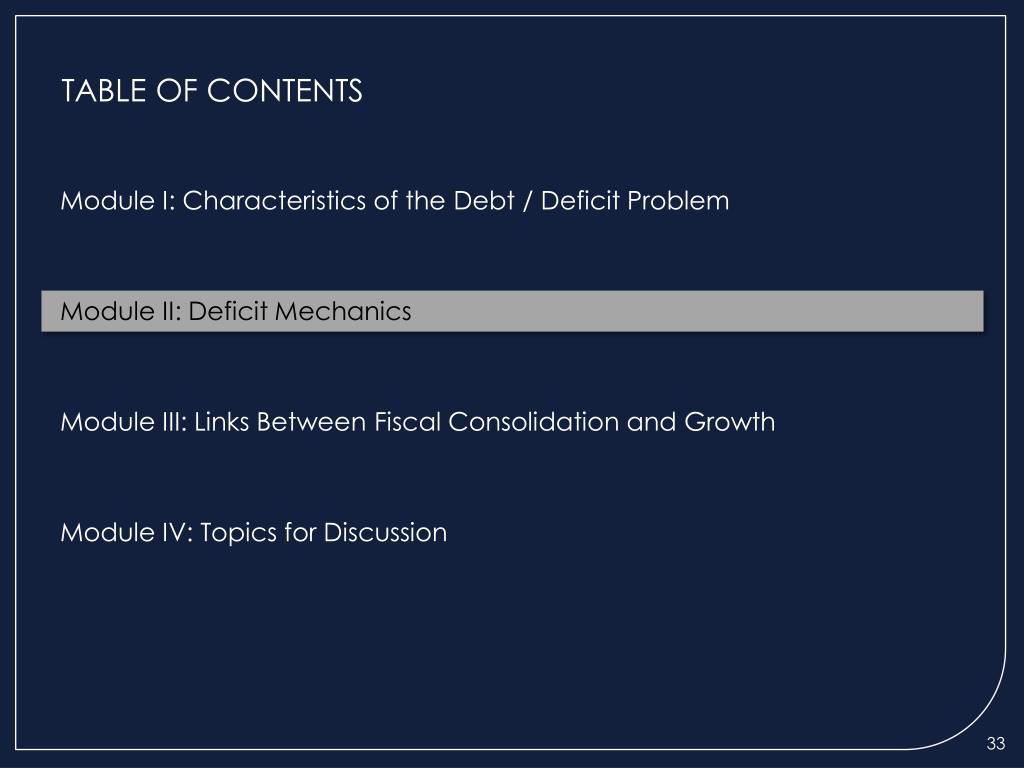Click the "Deficit Mechanics" text
The width and height of the screenshot is (1024, 768).
tap(300, 311)
